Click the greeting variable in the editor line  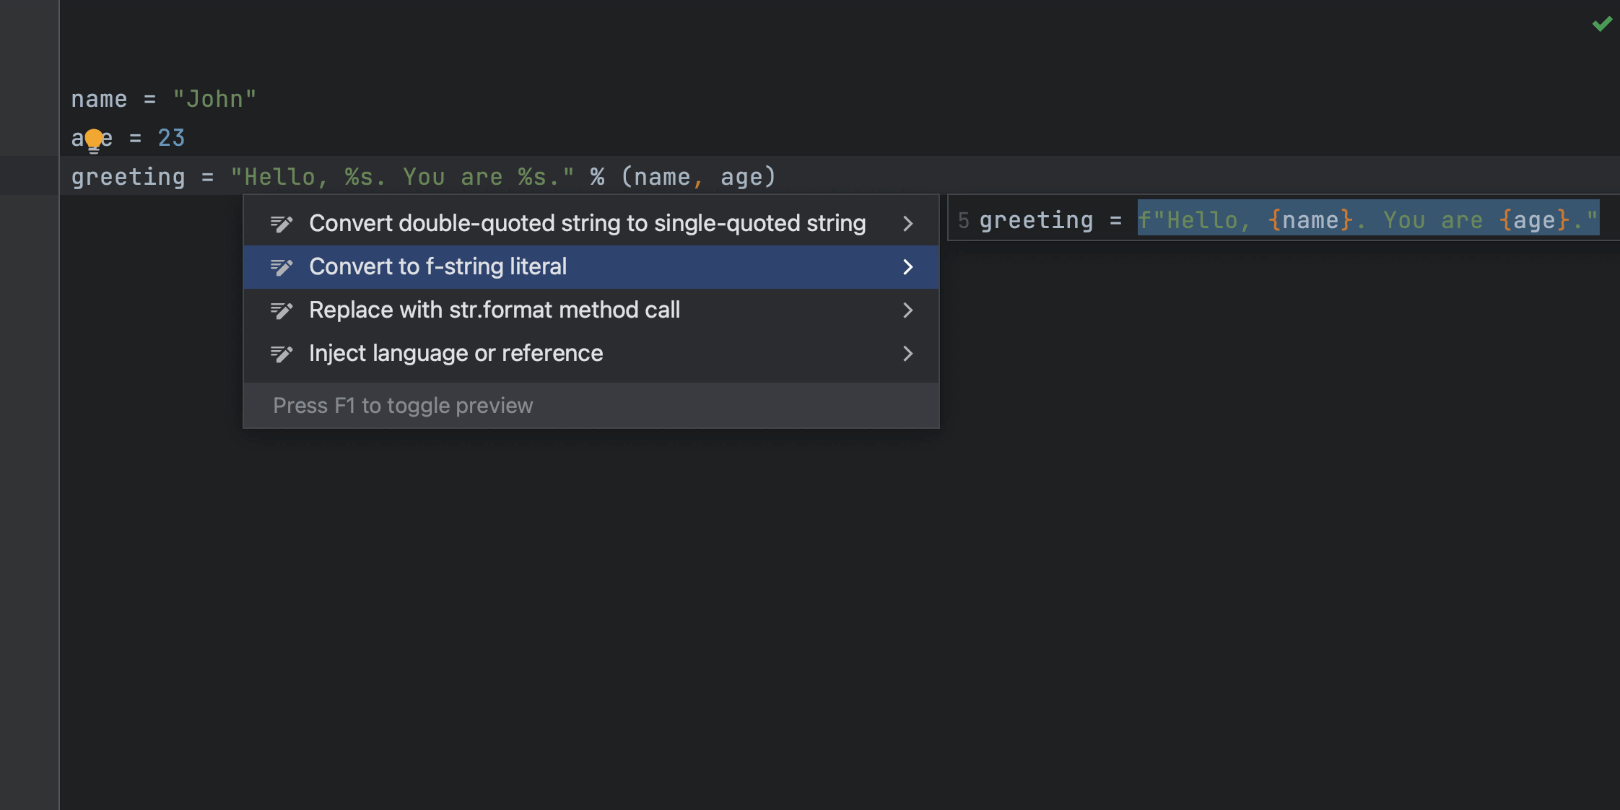tap(128, 178)
